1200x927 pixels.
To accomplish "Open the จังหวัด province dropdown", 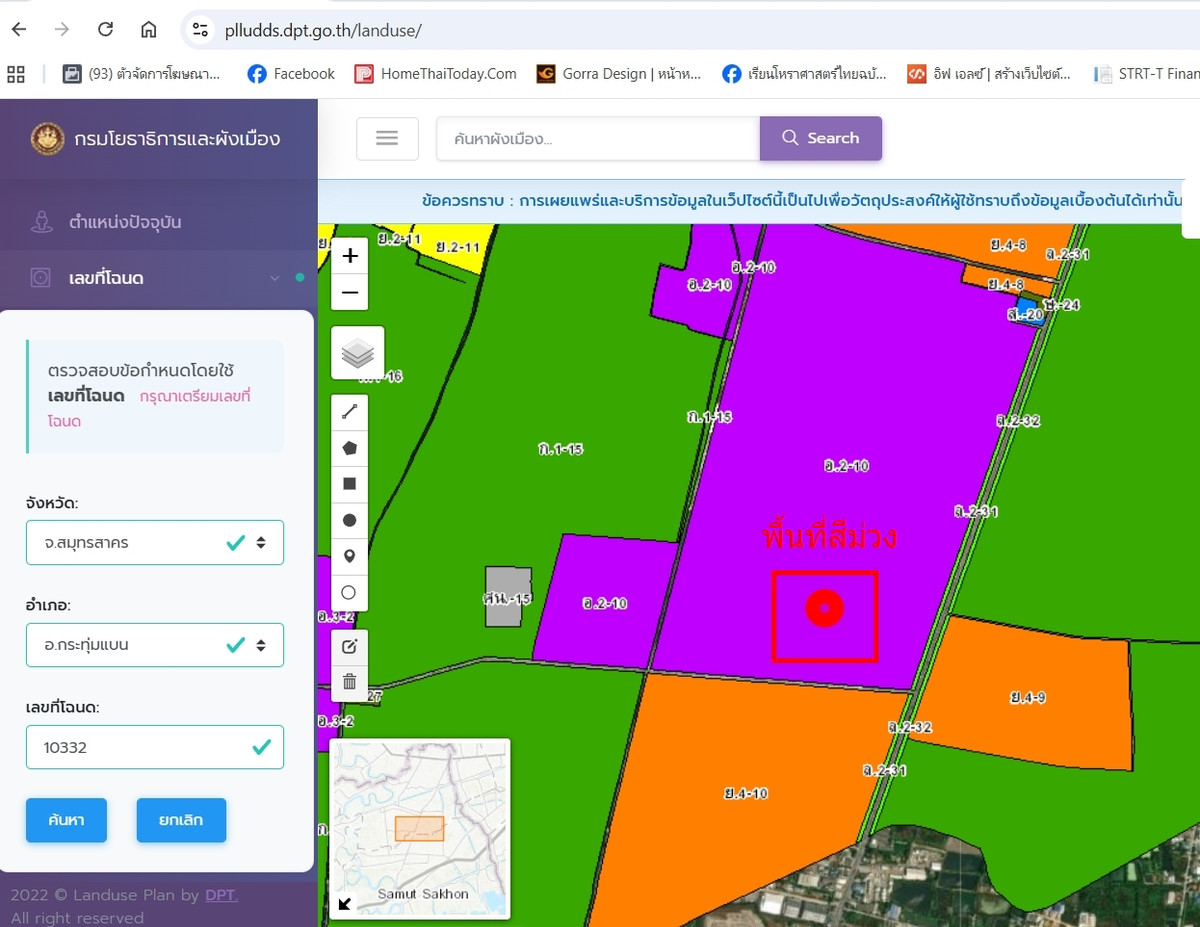I will pyautogui.click(x=155, y=543).
